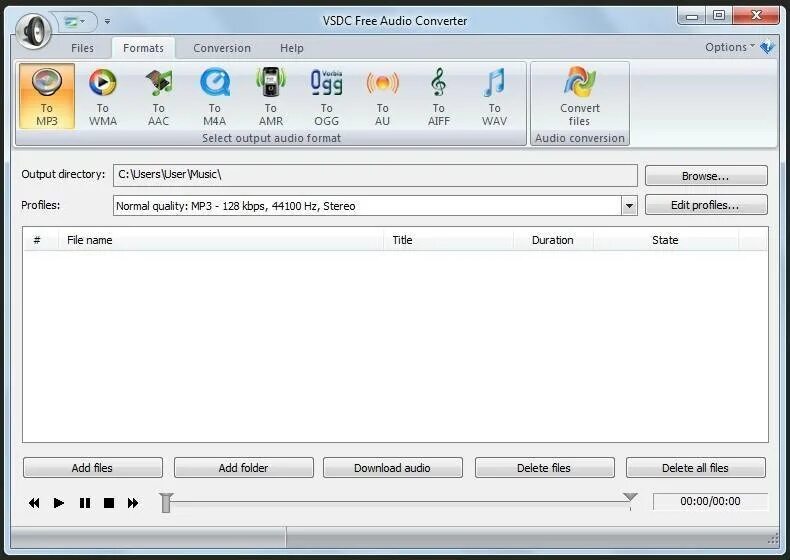Expand the Profiles dropdown arrow
This screenshot has width=790, height=560.
pos(629,206)
